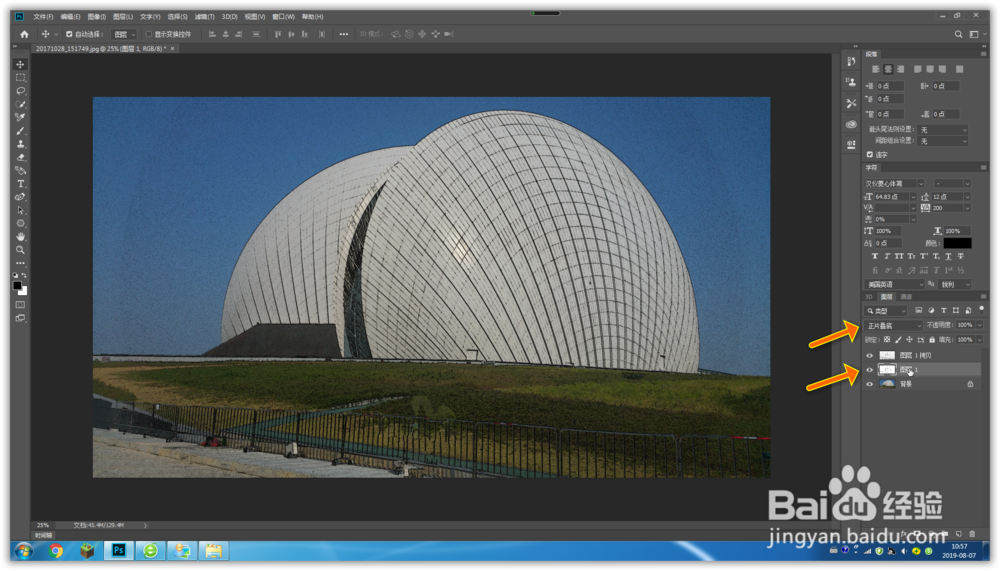Click lock all padlock icon

(932, 339)
